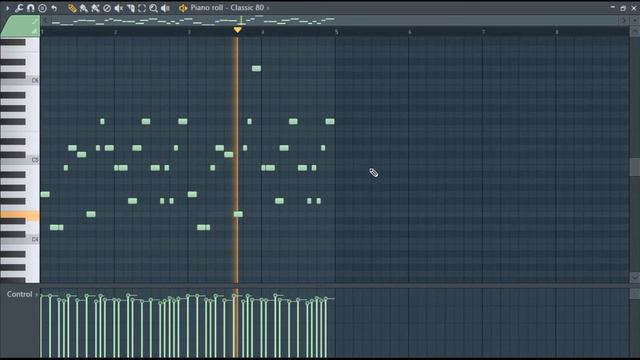Open the Control event lane selector
Viewport: 640px width, 360px height.
pyautogui.click(x=21, y=294)
